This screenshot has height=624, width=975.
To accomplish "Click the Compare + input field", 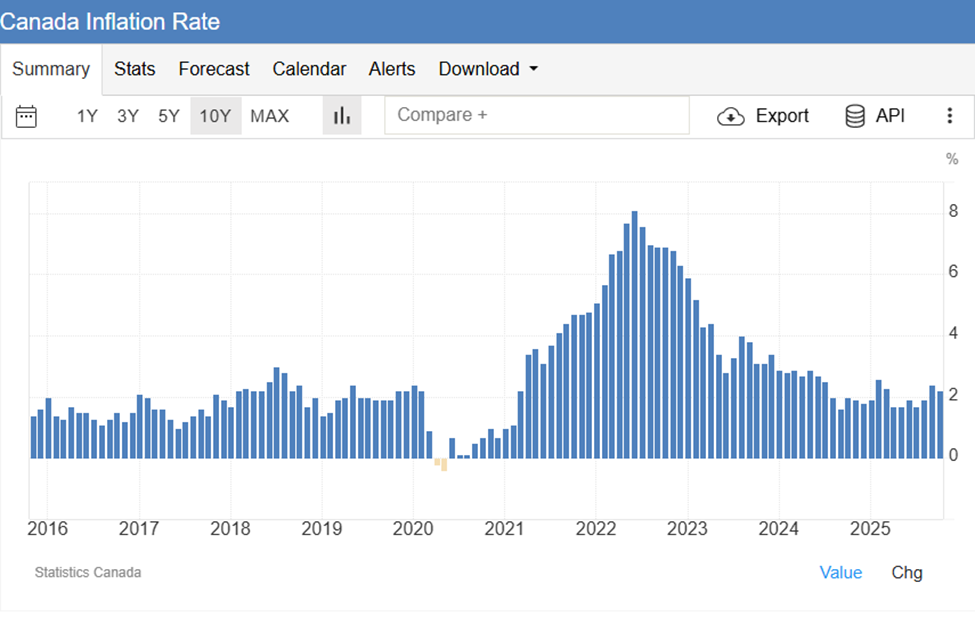I will coord(537,115).
